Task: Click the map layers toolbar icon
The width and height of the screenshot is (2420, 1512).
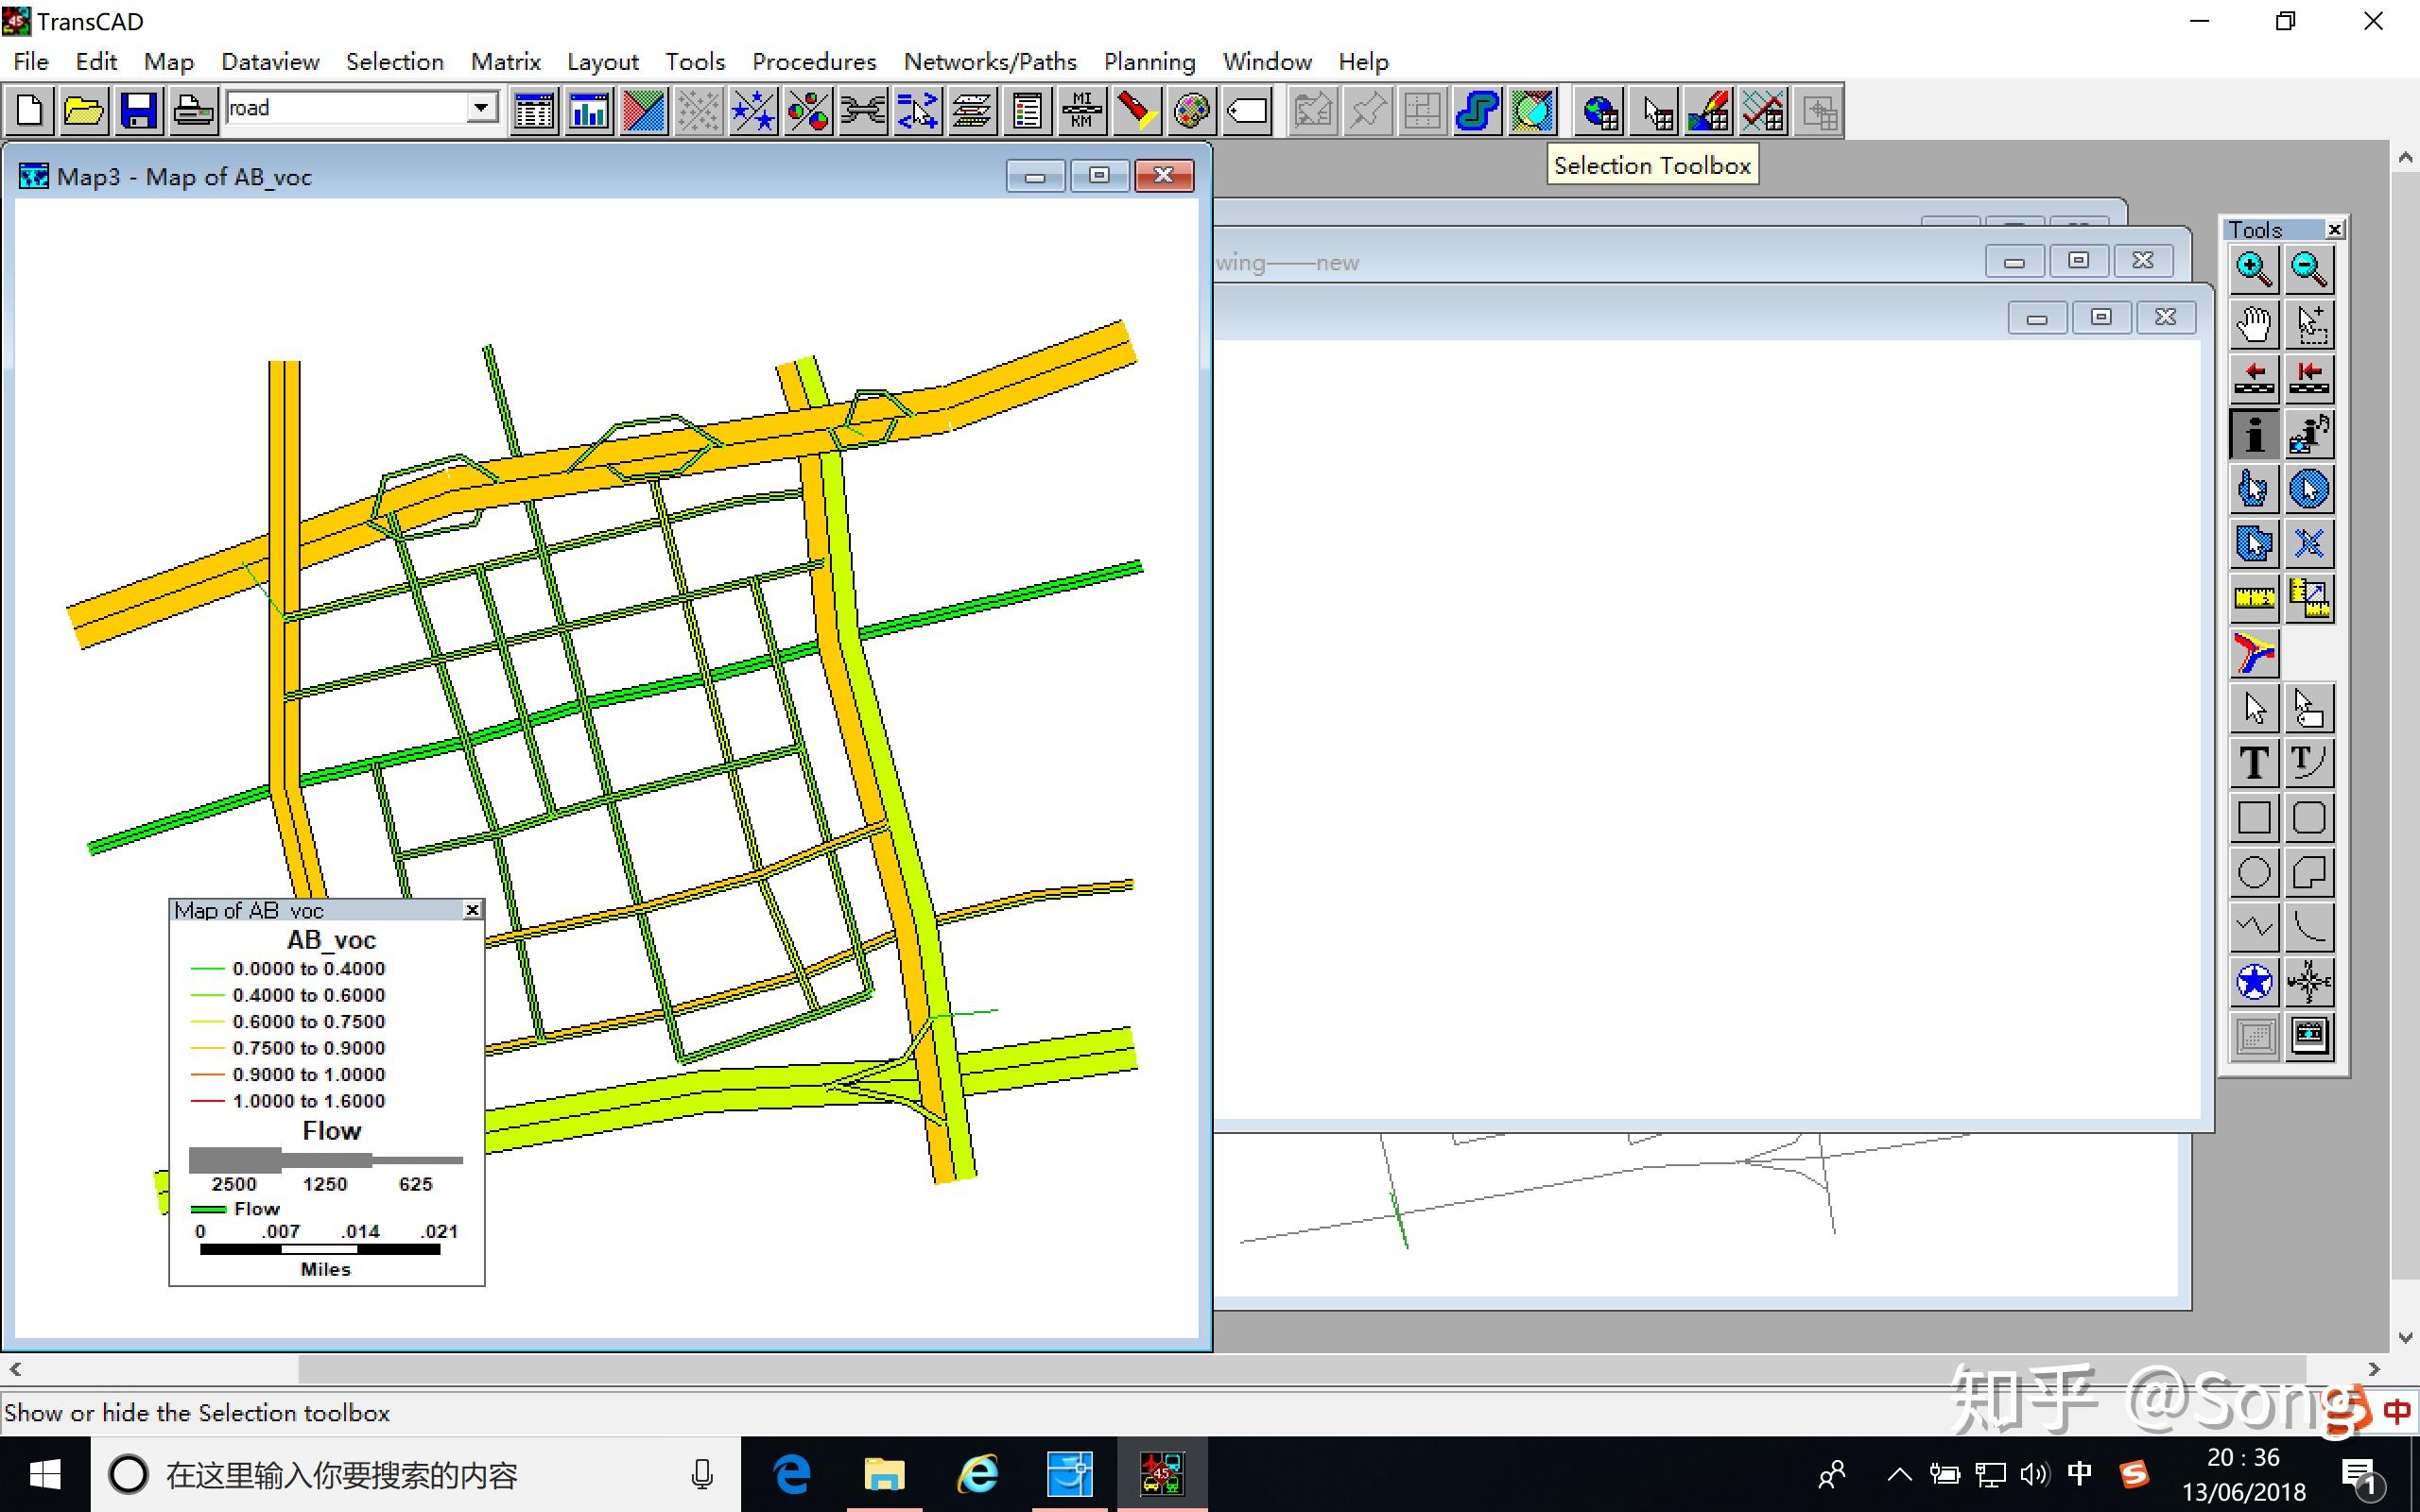Action: pos(971,110)
